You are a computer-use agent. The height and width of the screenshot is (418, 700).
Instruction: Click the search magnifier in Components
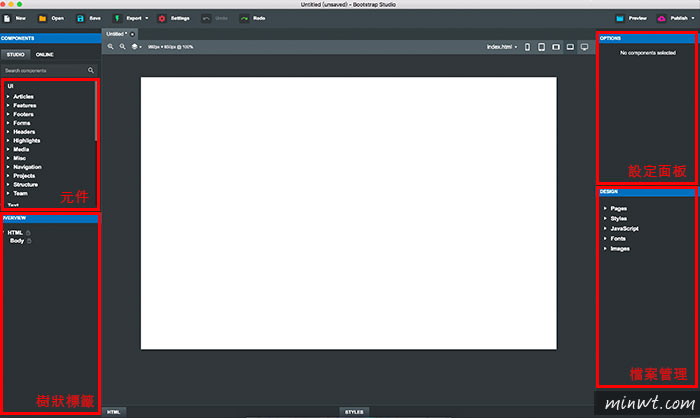(x=91, y=71)
